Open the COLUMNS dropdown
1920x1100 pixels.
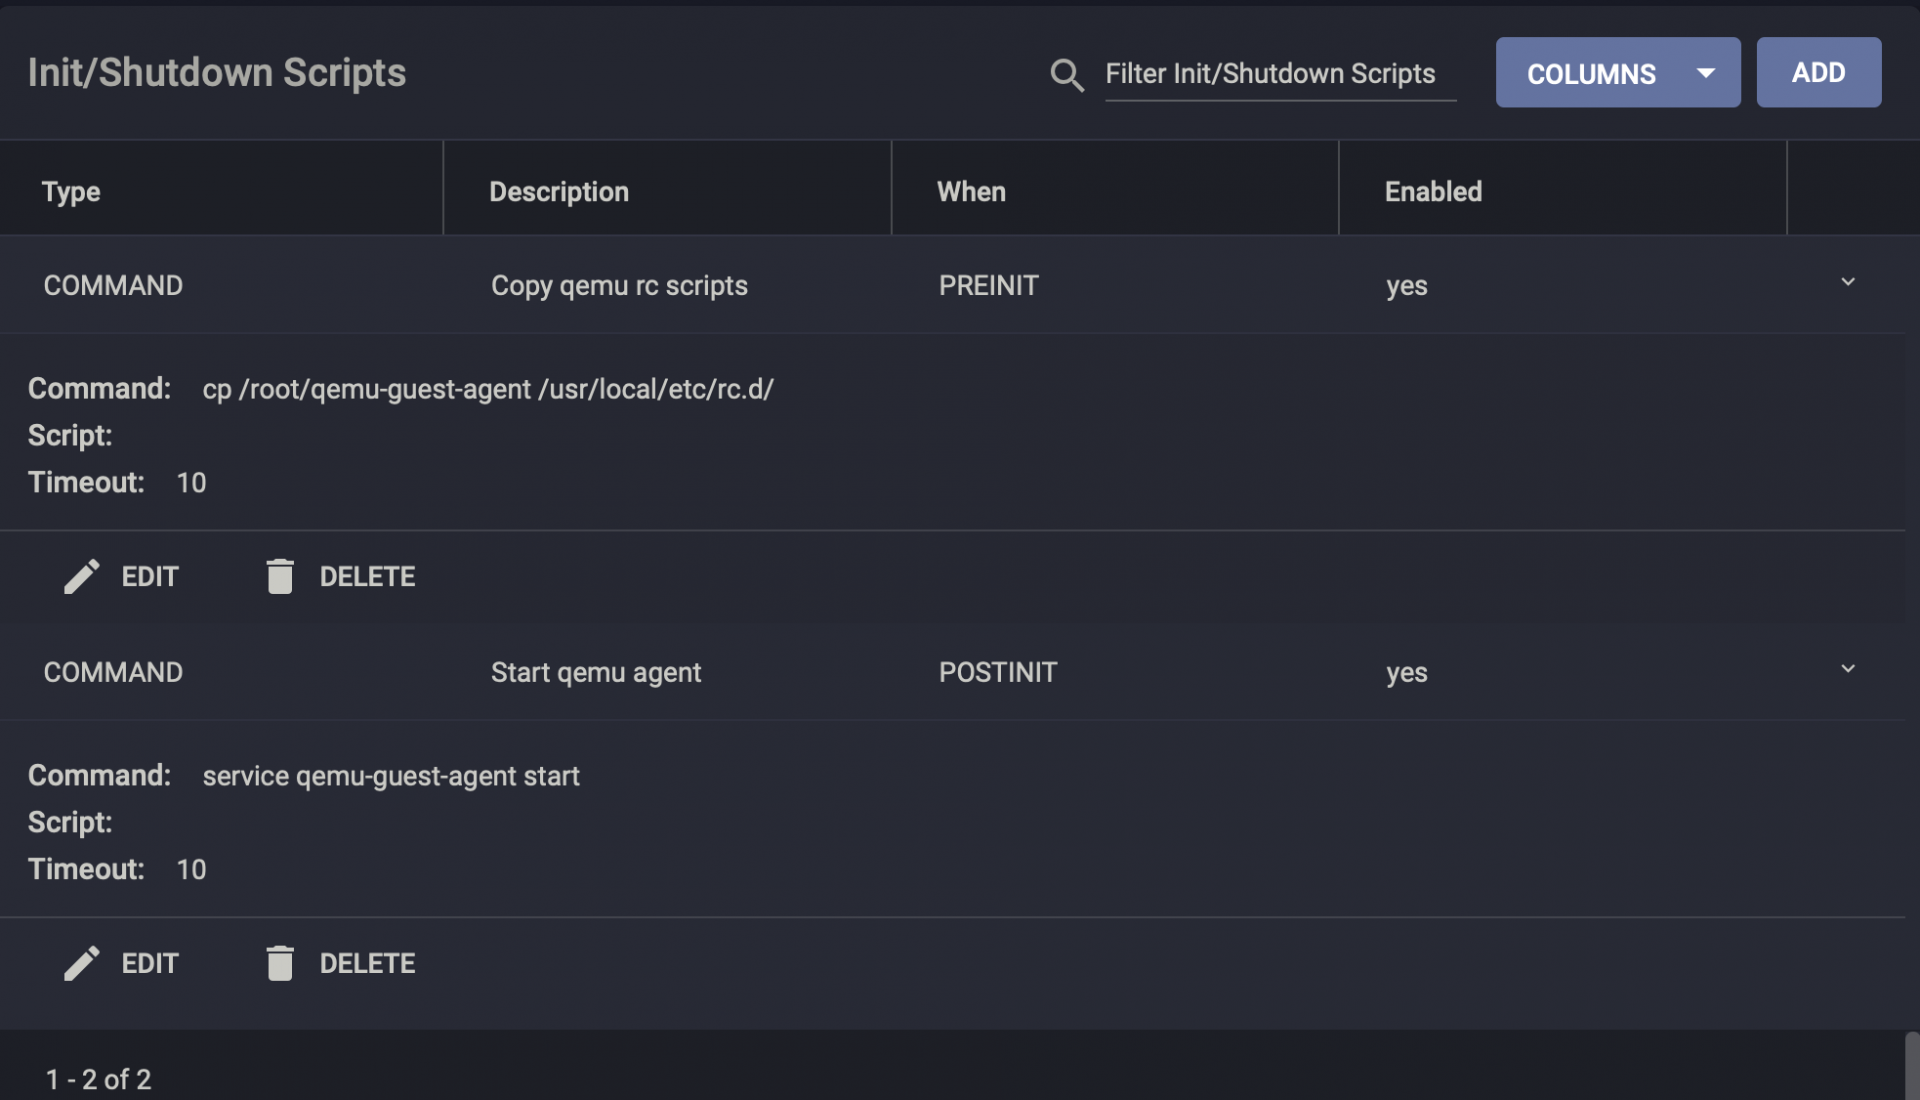[1617, 73]
